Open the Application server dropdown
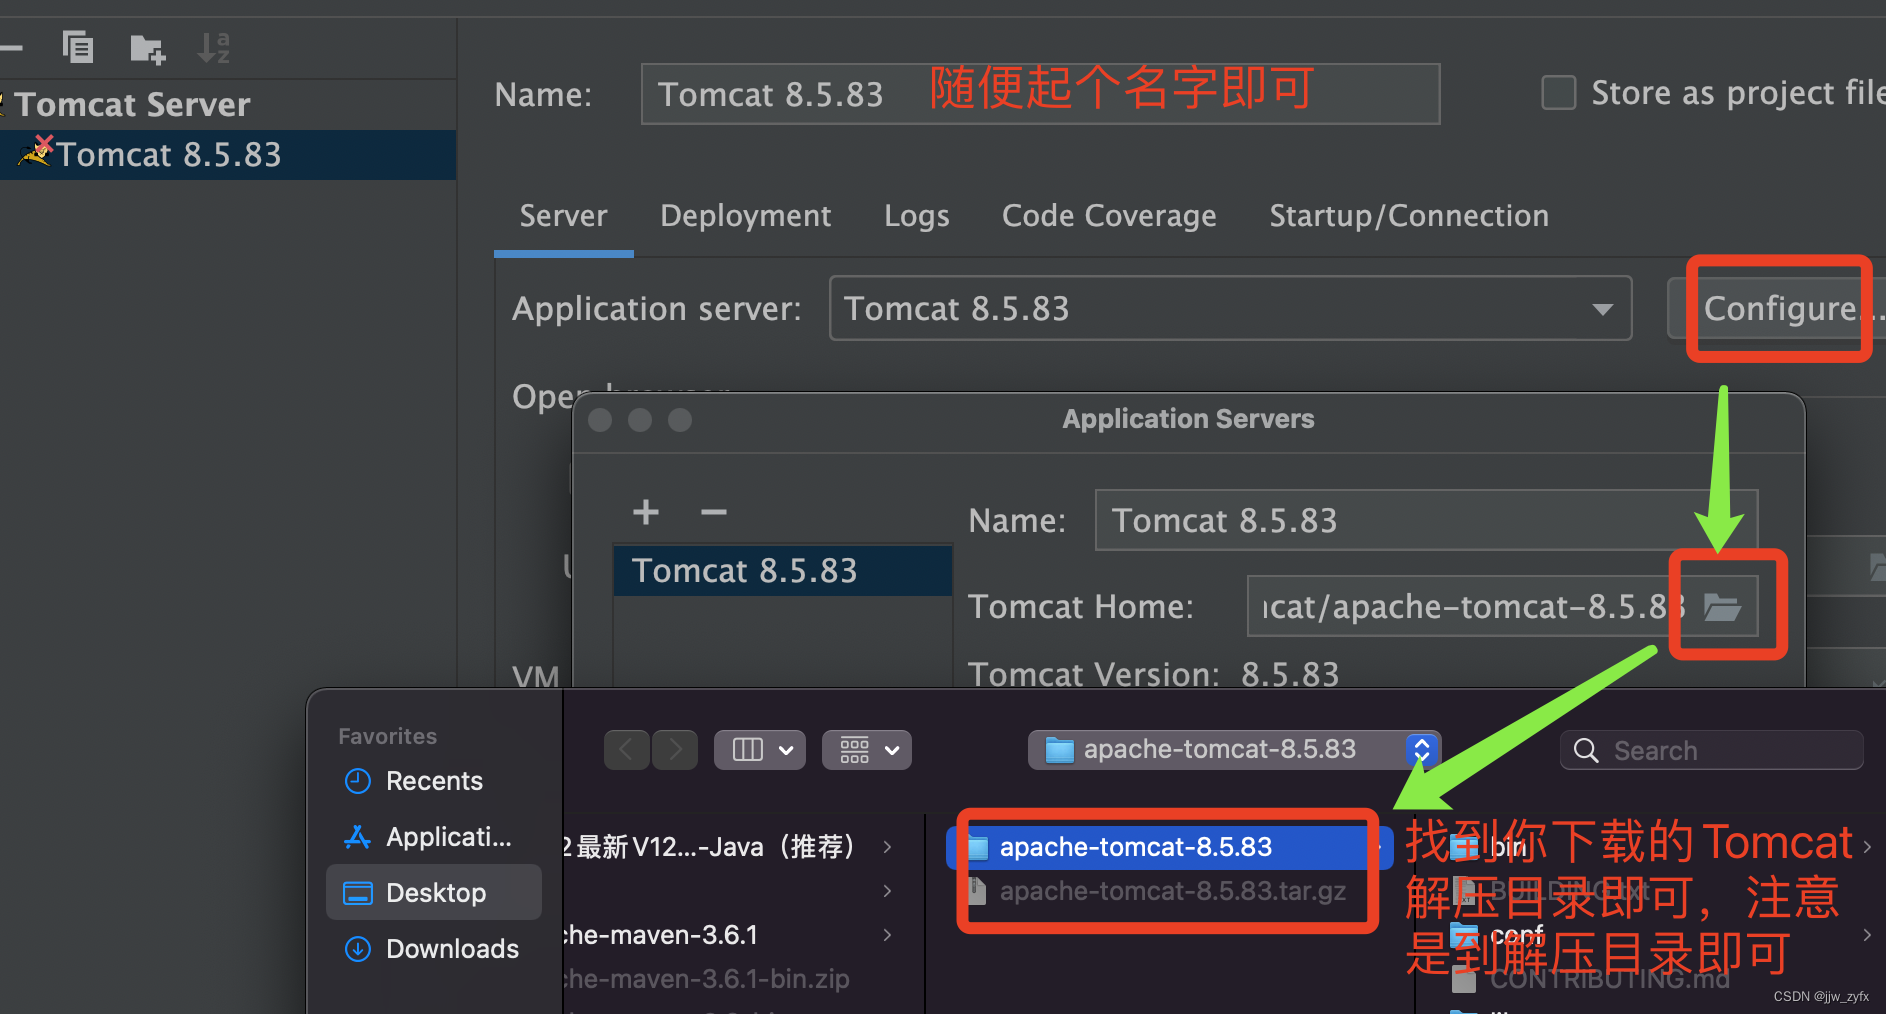This screenshot has height=1014, width=1886. 1230,308
